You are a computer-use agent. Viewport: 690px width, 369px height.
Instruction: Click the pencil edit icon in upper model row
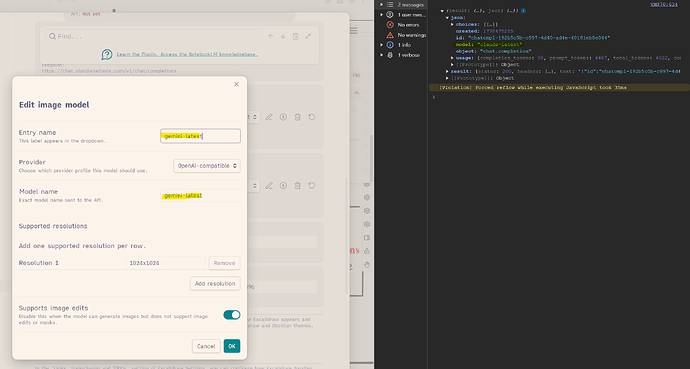point(269,117)
